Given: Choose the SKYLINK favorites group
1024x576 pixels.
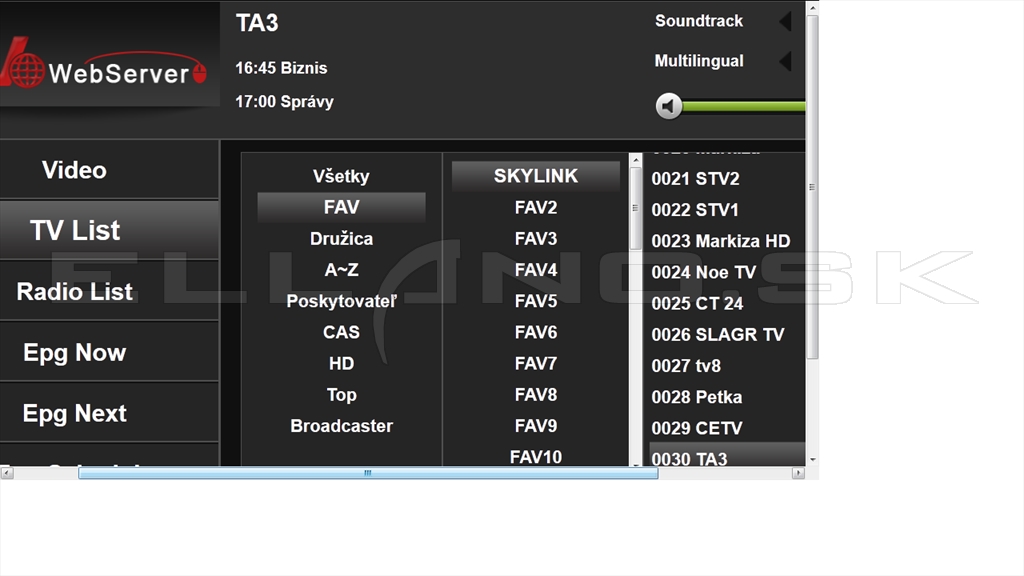Looking at the screenshot, I should point(536,176).
